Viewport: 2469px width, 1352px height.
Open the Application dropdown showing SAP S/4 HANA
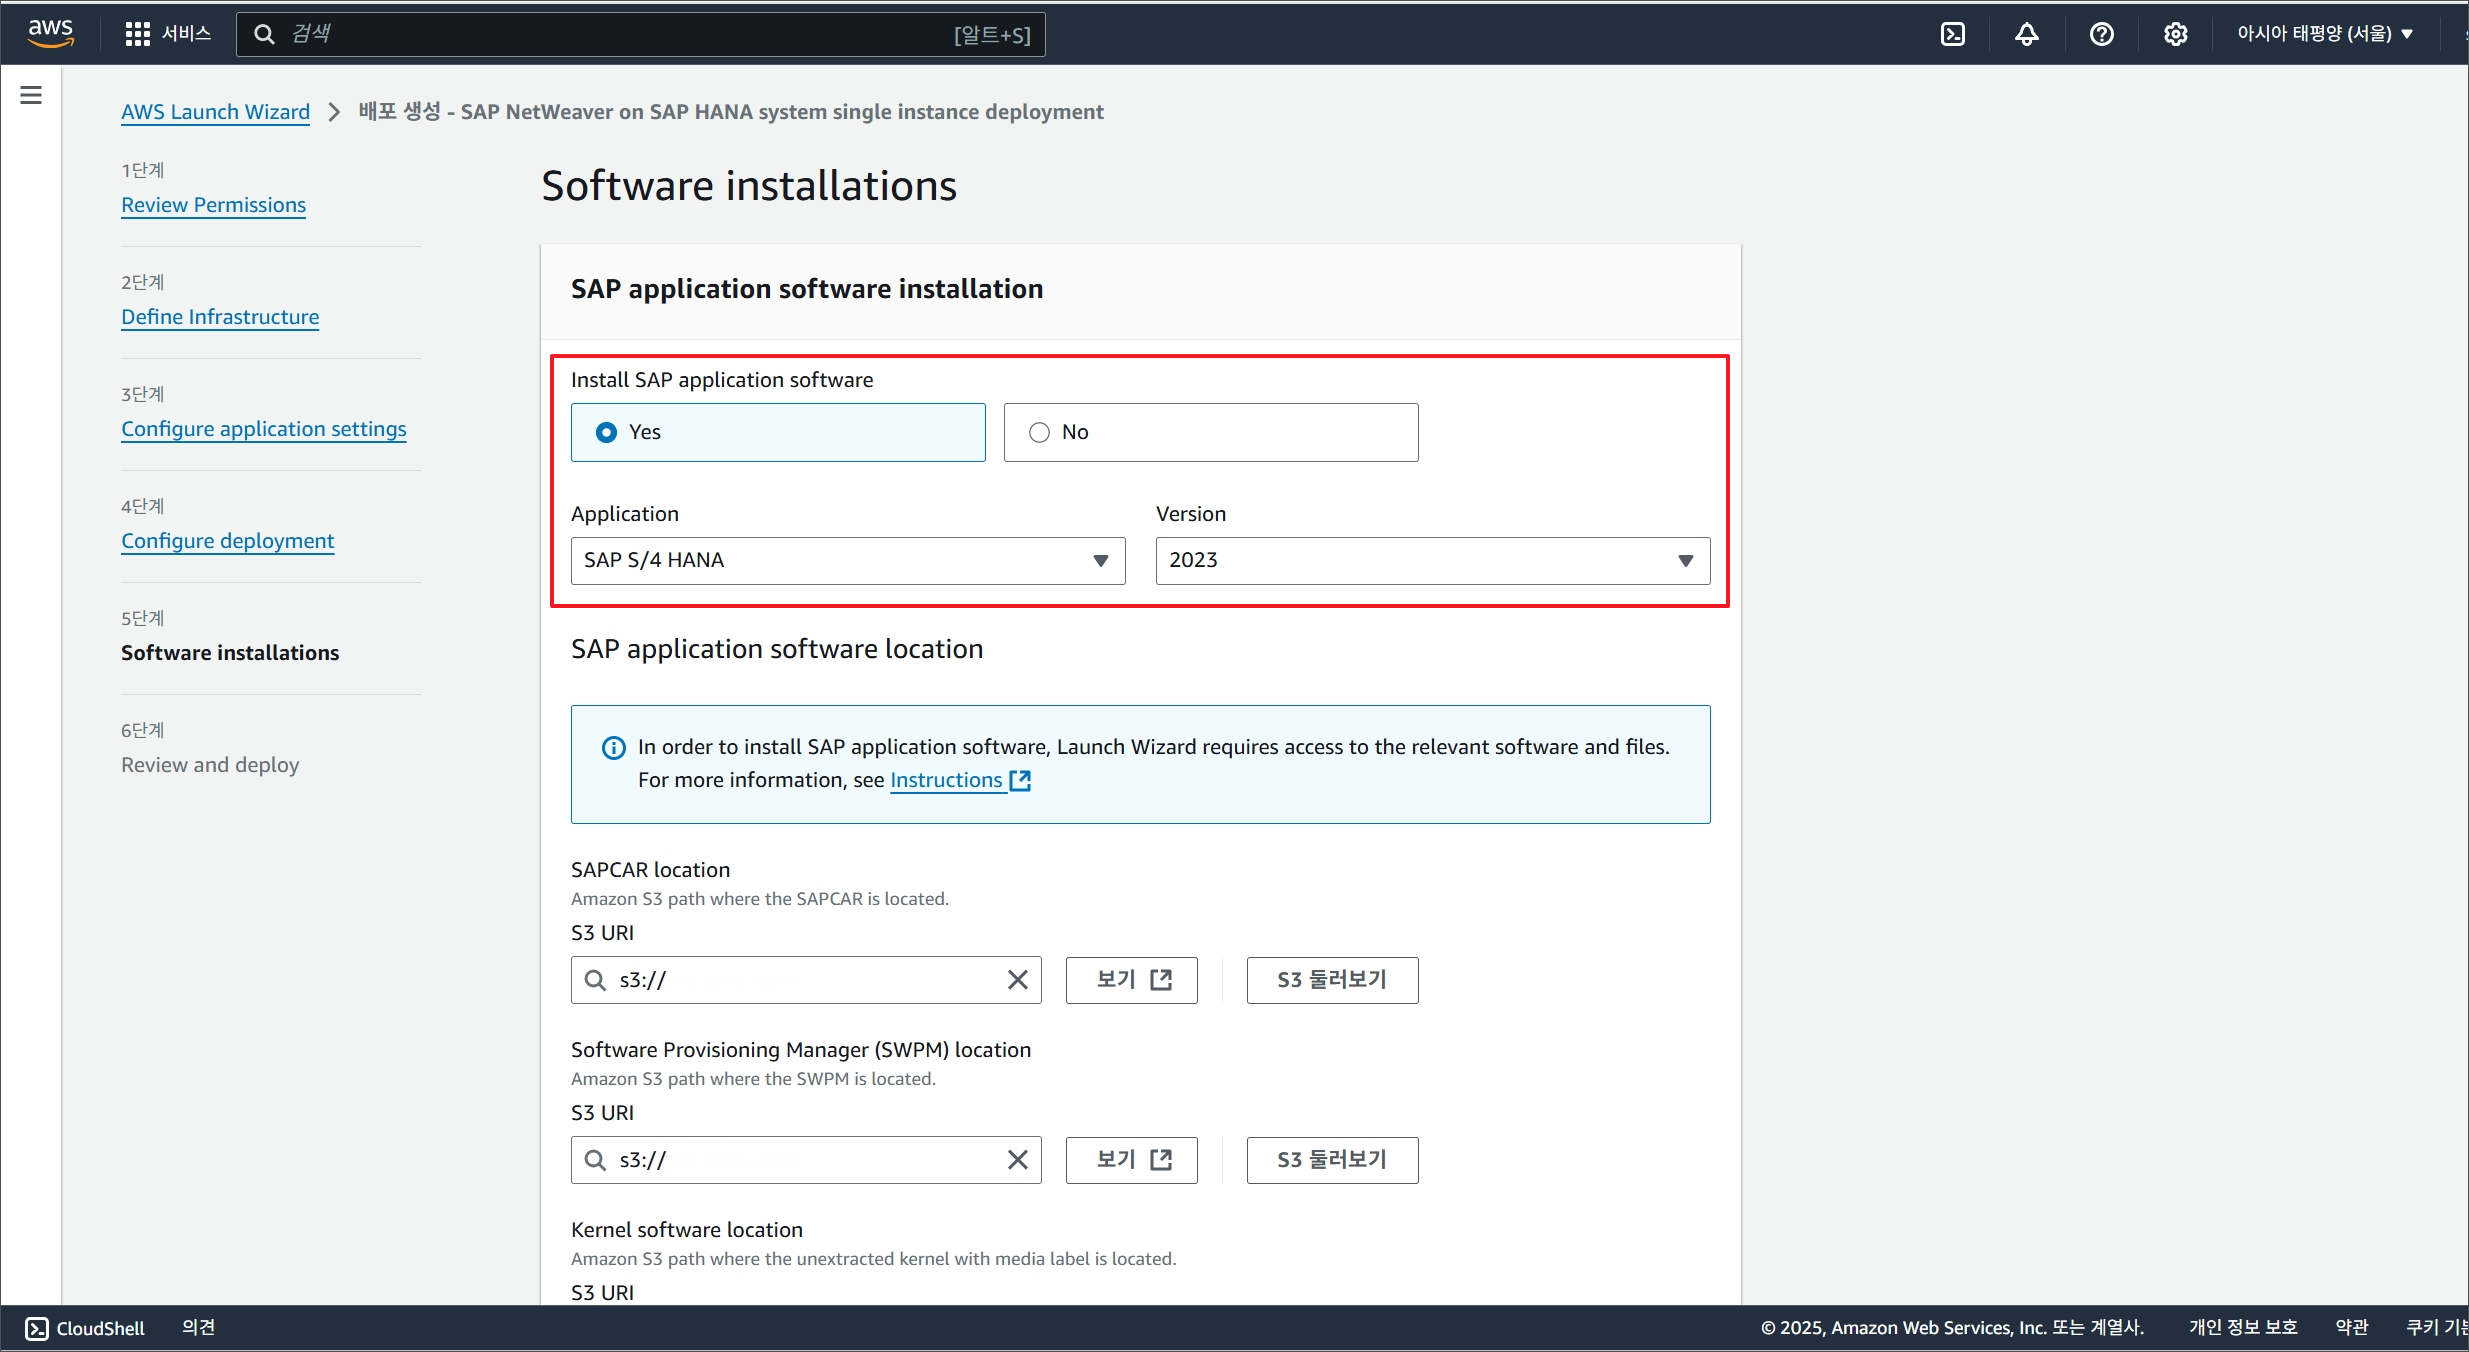pos(848,561)
